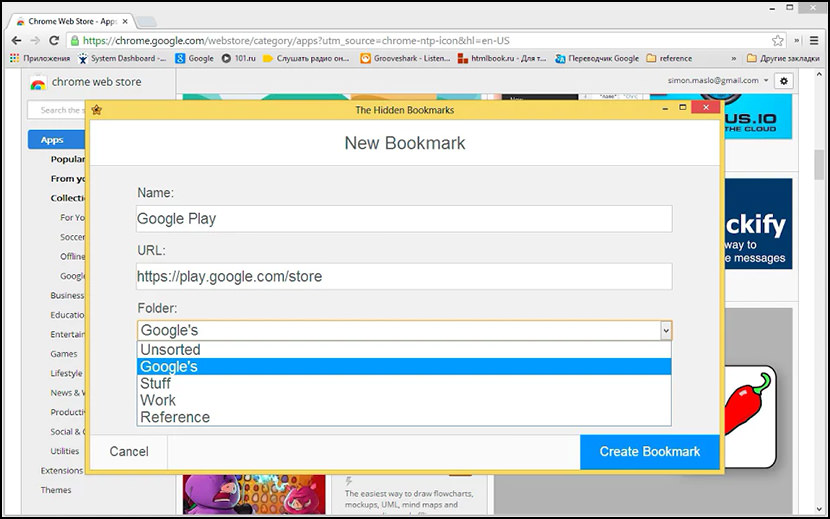The height and width of the screenshot is (519, 830).
Task: Open the Soccer collection link
Action: click(x=72, y=237)
